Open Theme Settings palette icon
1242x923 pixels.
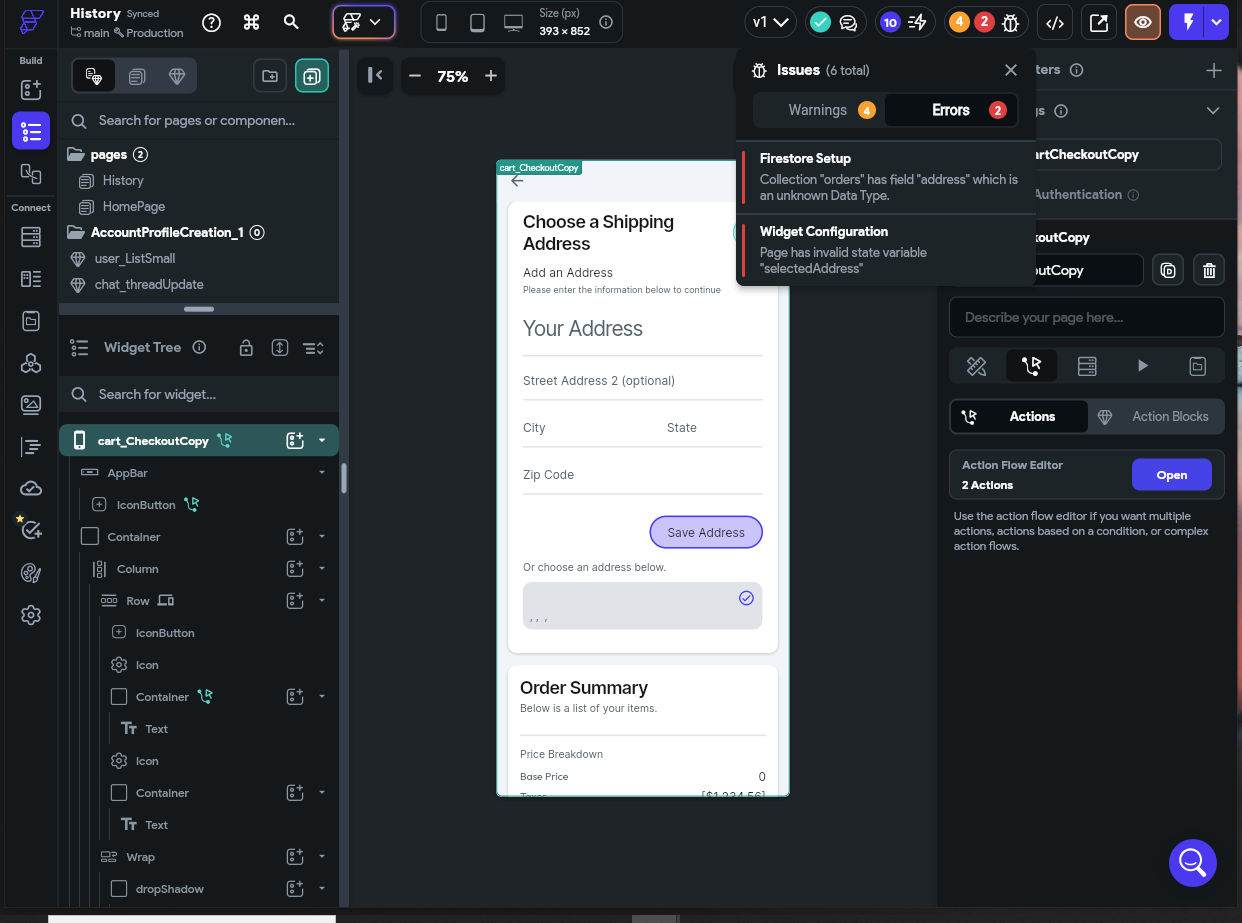pyautogui.click(x=31, y=573)
